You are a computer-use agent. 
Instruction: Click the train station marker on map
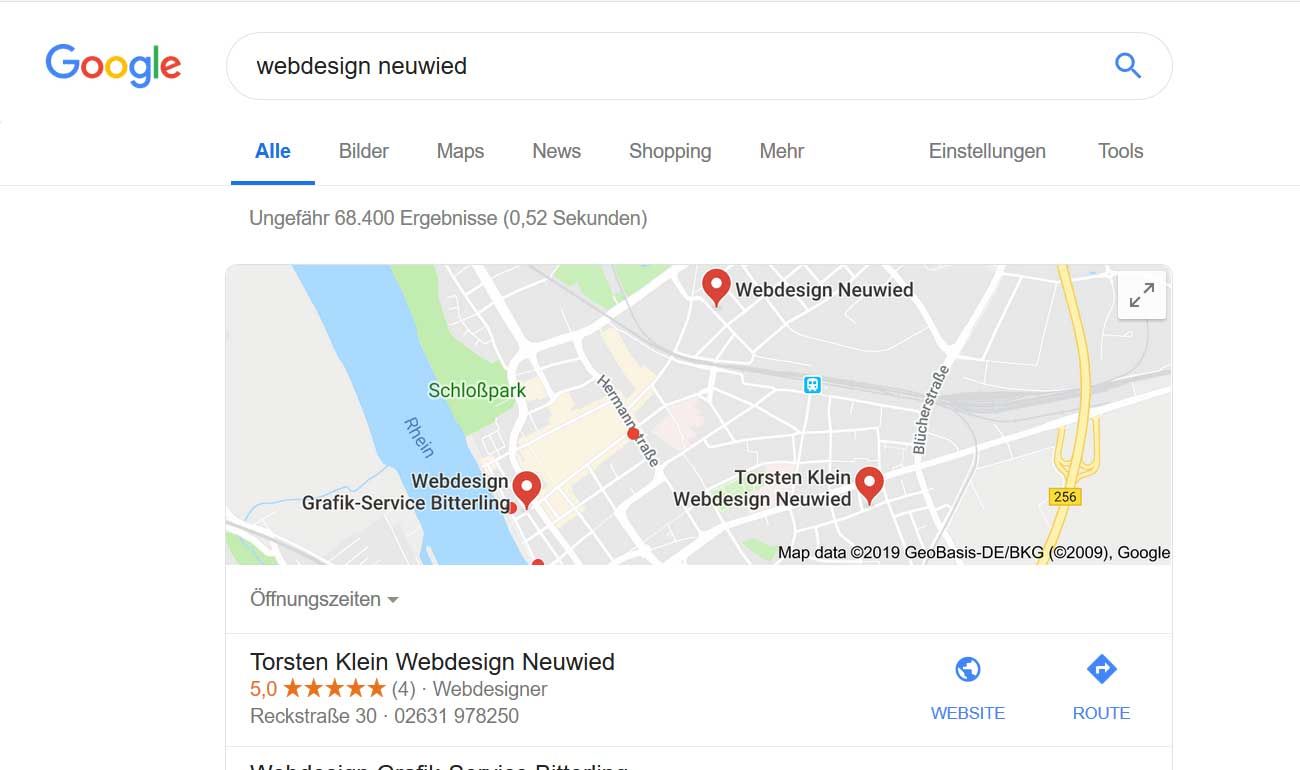point(813,384)
